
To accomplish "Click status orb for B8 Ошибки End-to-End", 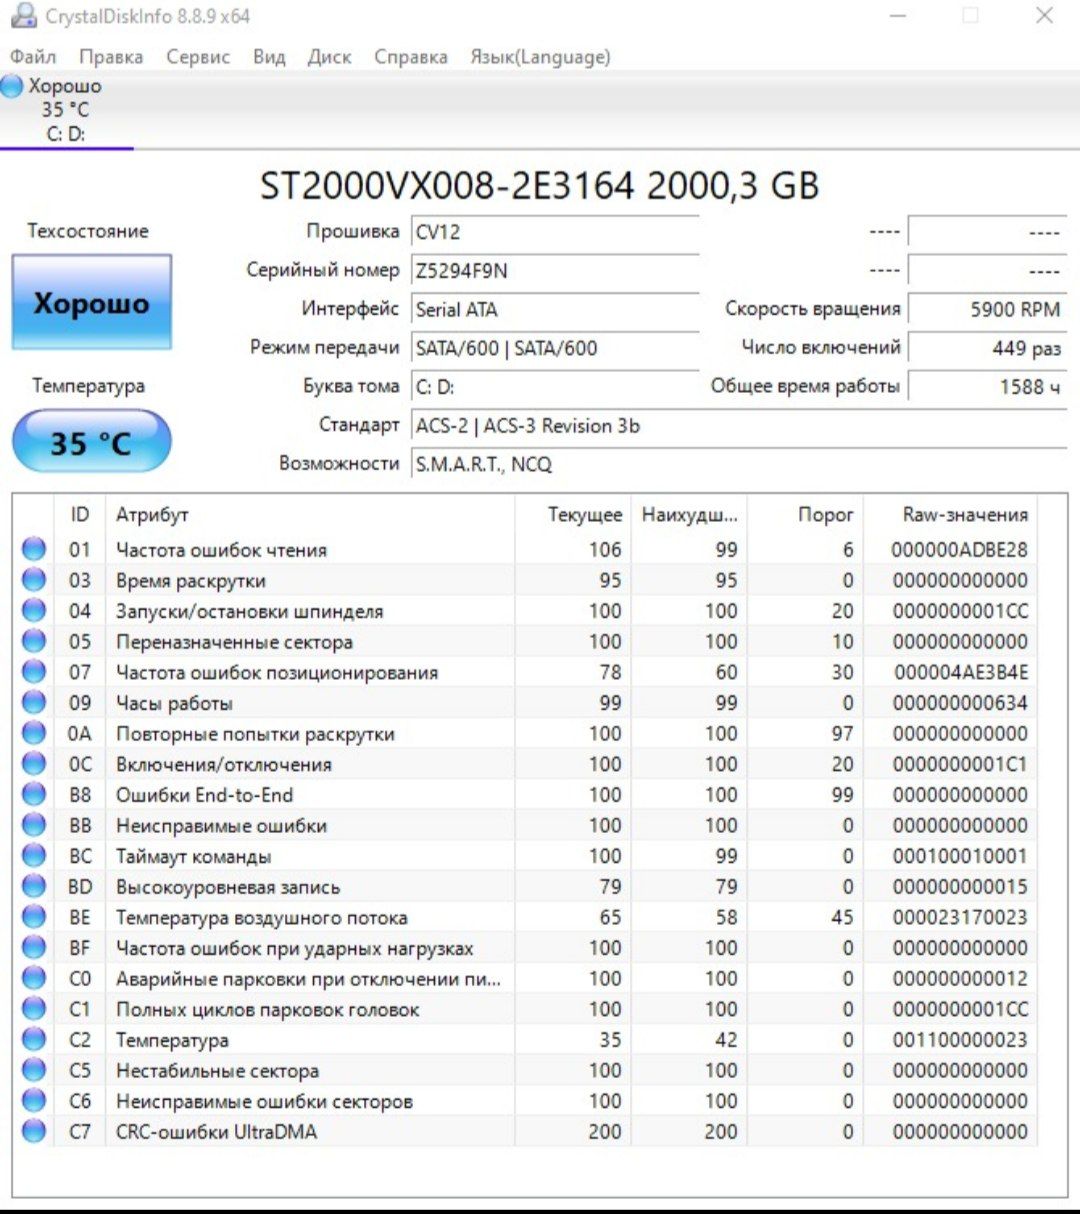I will tap(34, 794).
